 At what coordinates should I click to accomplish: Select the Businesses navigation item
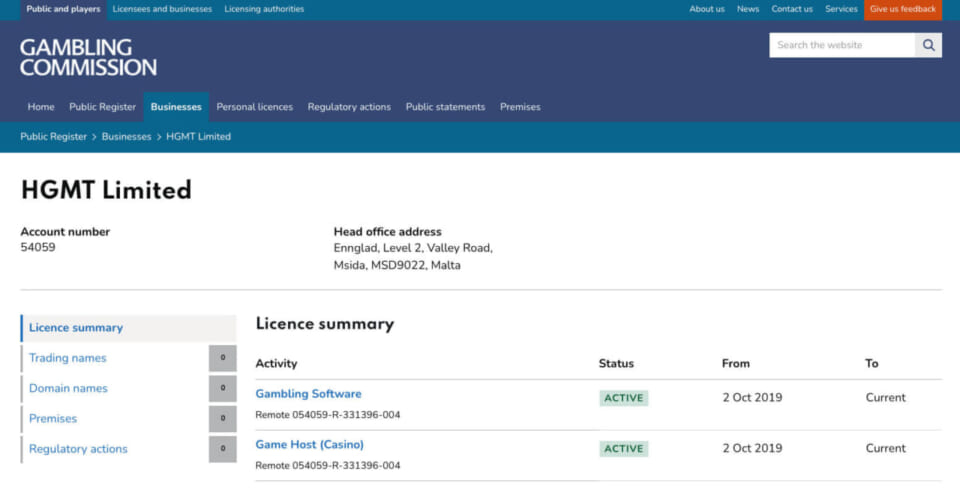click(x=176, y=107)
